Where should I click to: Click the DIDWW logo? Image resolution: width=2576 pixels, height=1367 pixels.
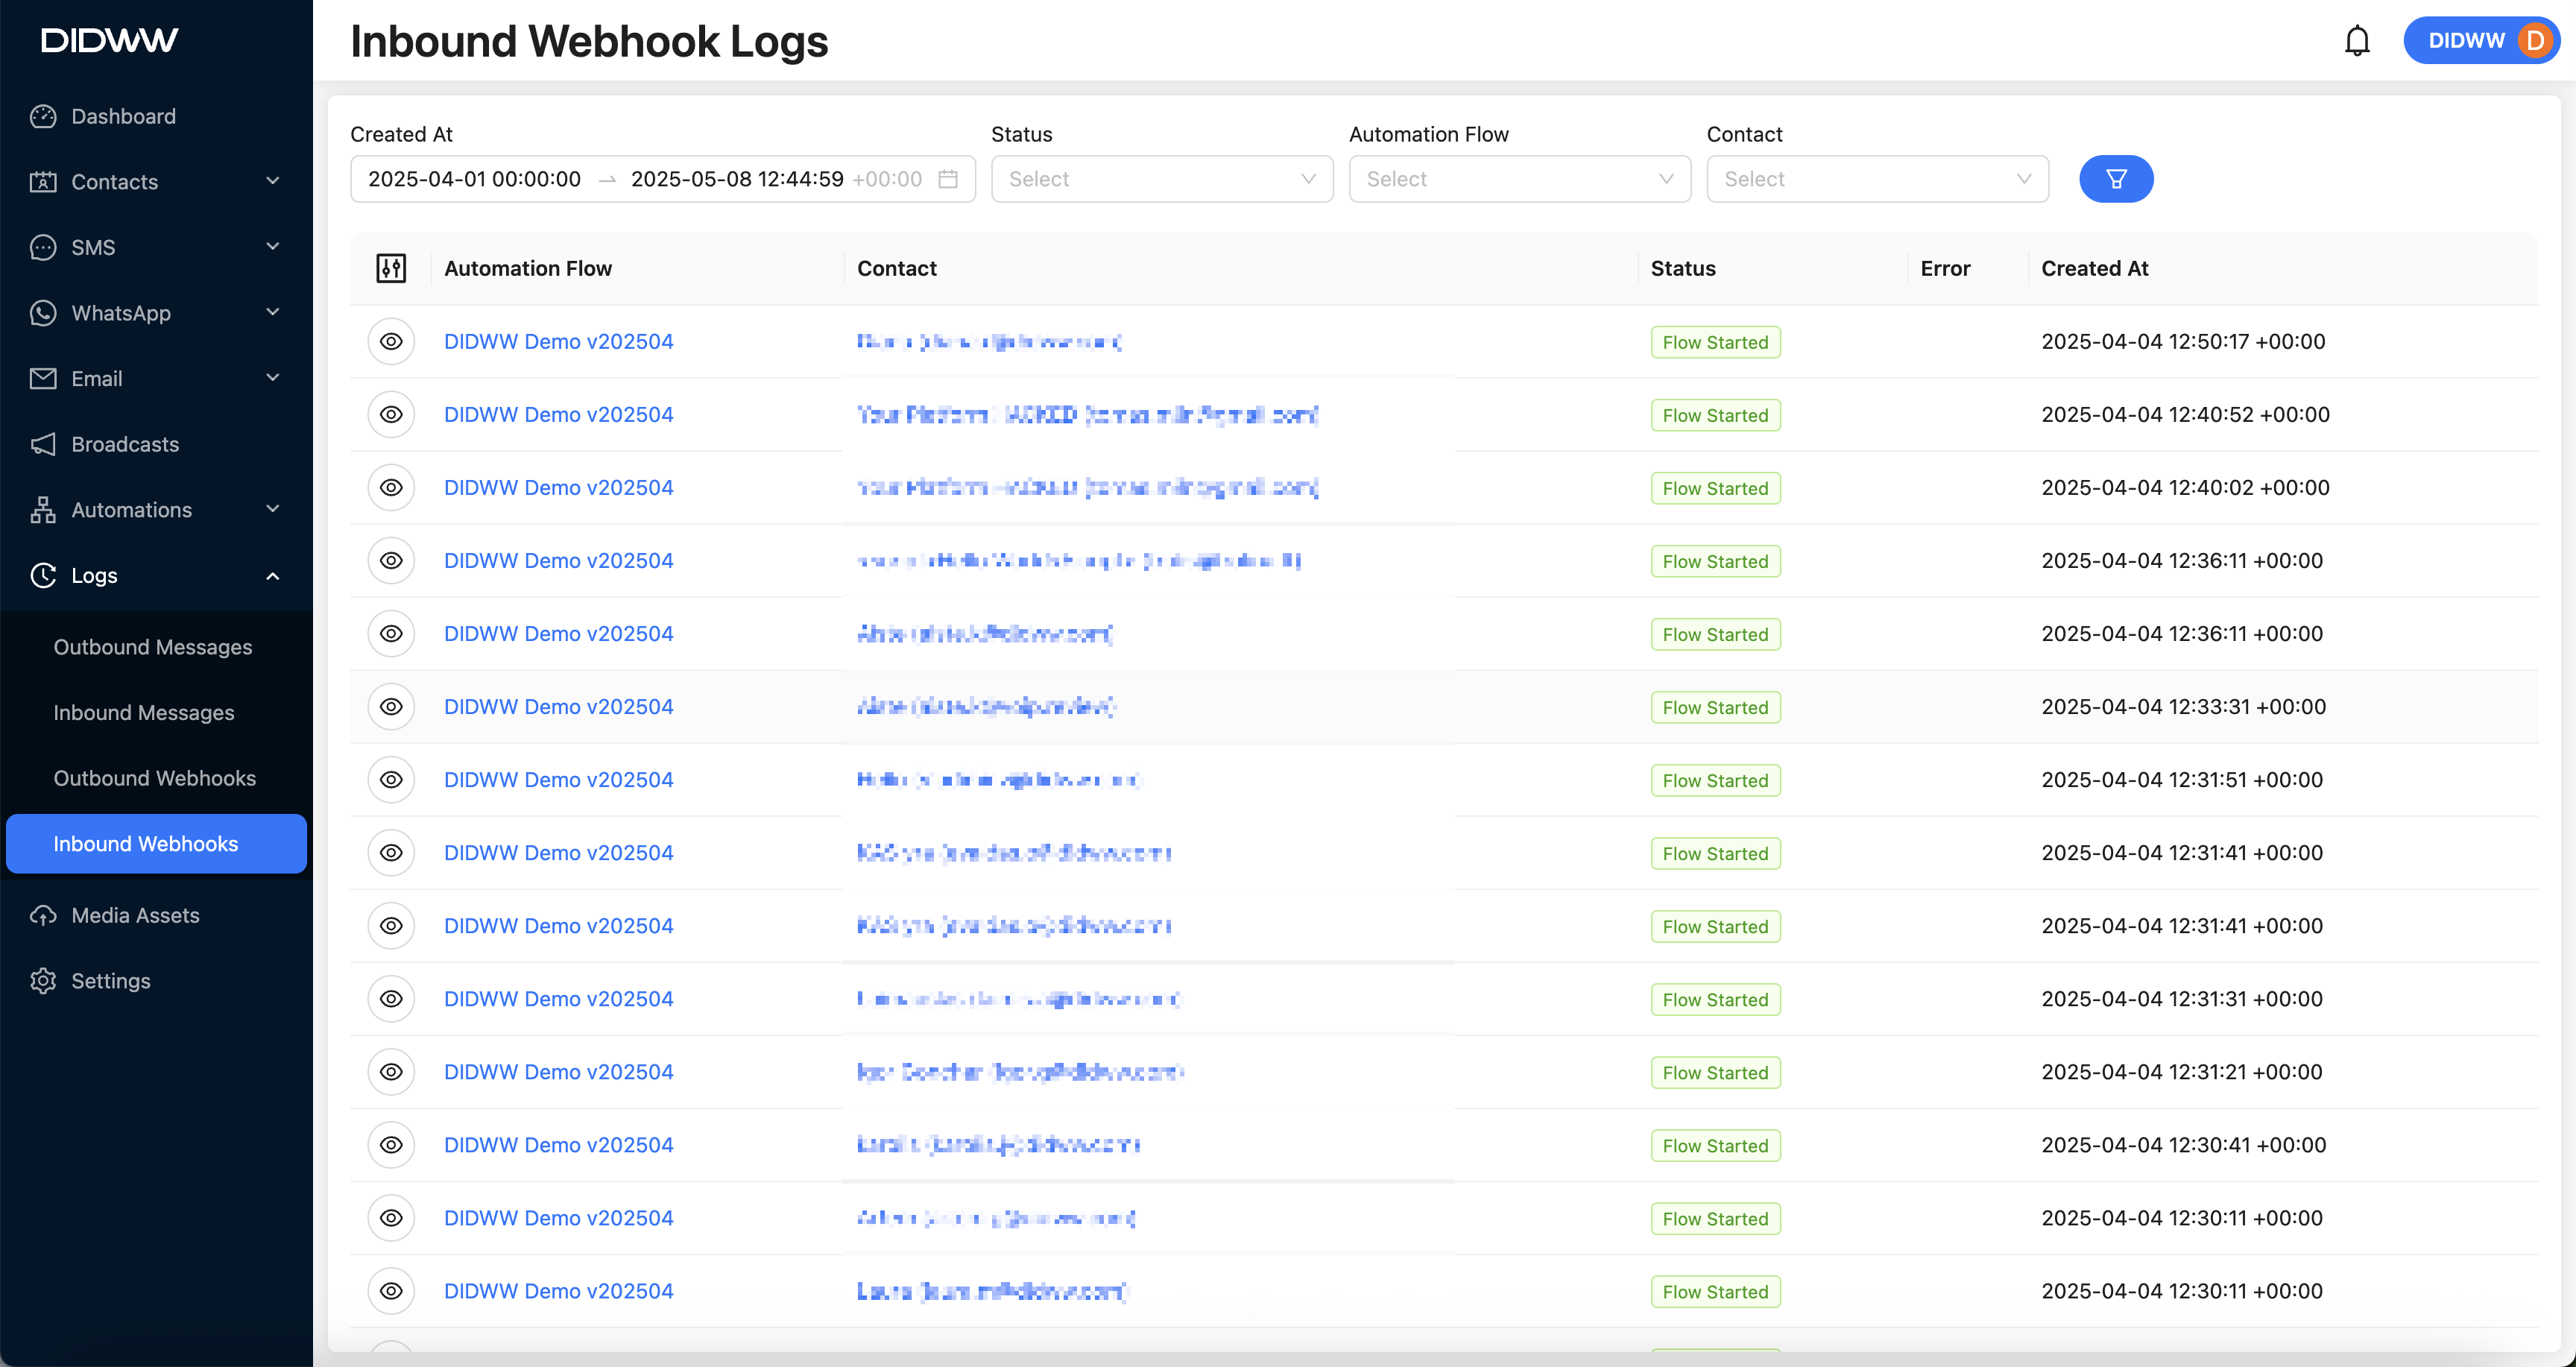110,40
